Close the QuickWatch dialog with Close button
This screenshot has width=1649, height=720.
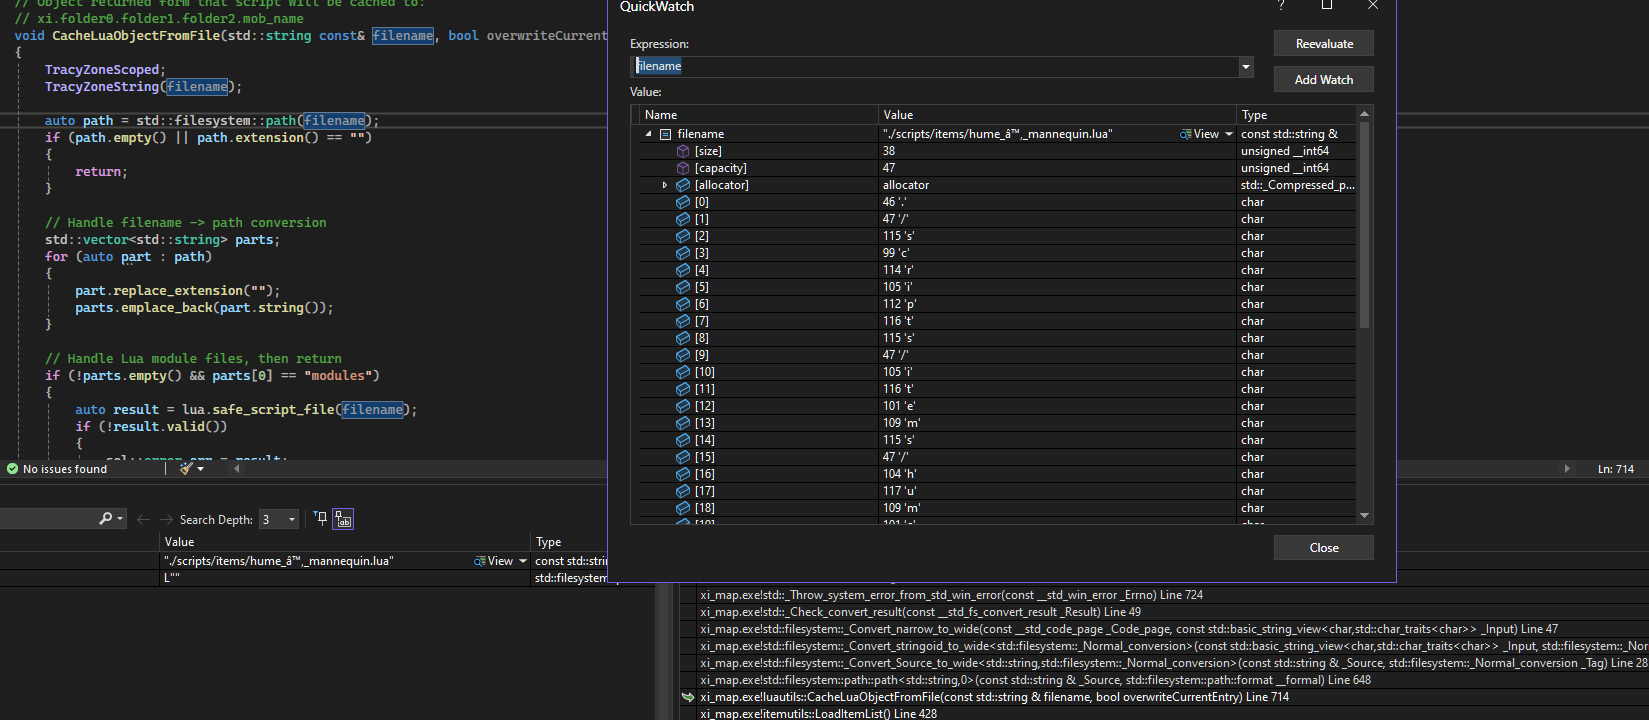pyautogui.click(x=1323, y=548)
